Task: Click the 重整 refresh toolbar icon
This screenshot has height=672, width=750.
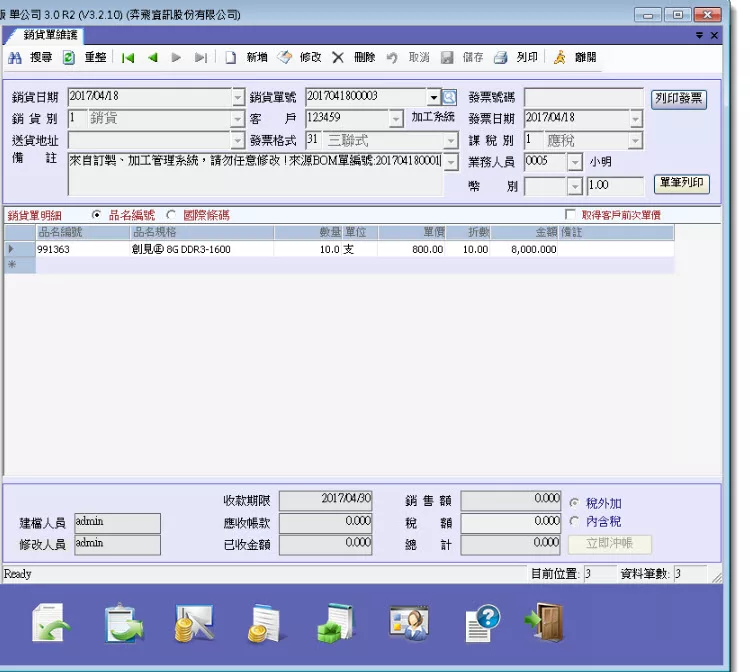Action: point(69,58)
